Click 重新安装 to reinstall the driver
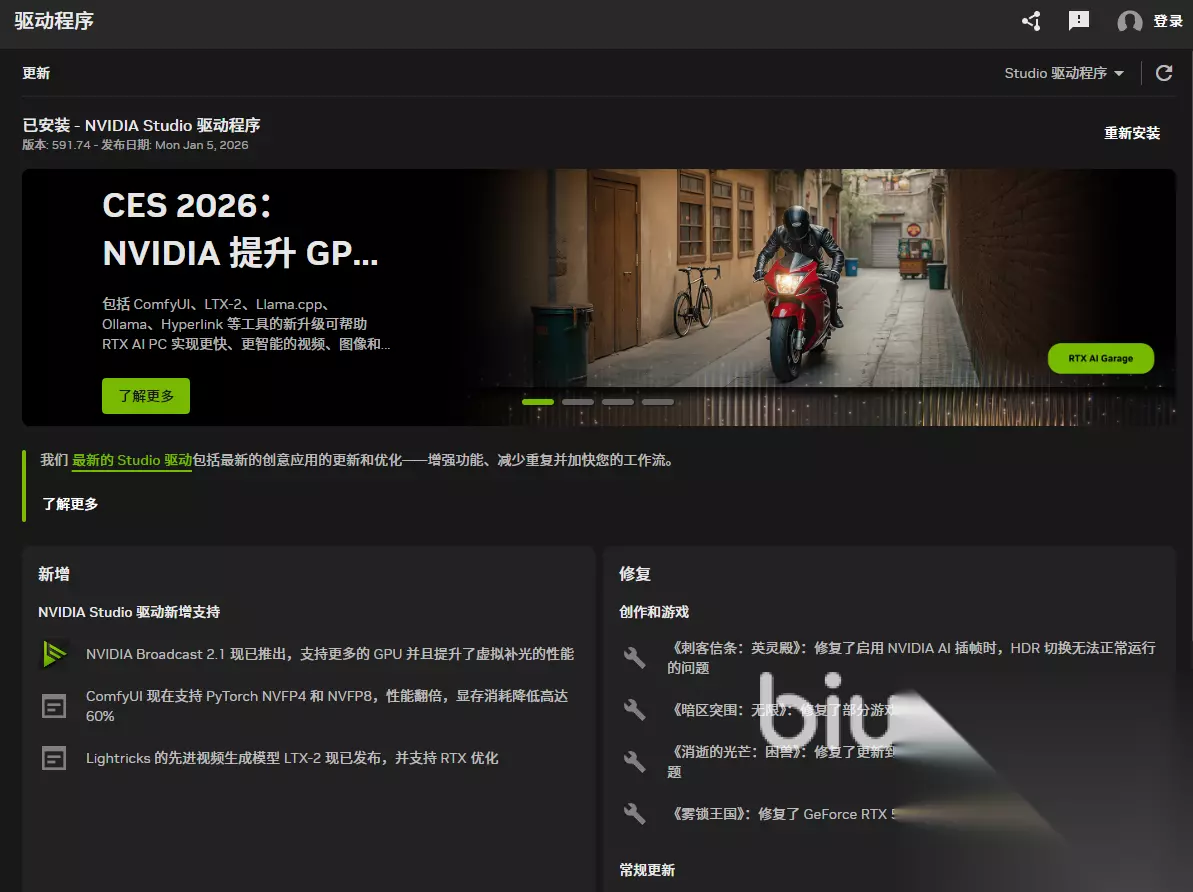The image size is (1193, 892). click(1132, 133)
